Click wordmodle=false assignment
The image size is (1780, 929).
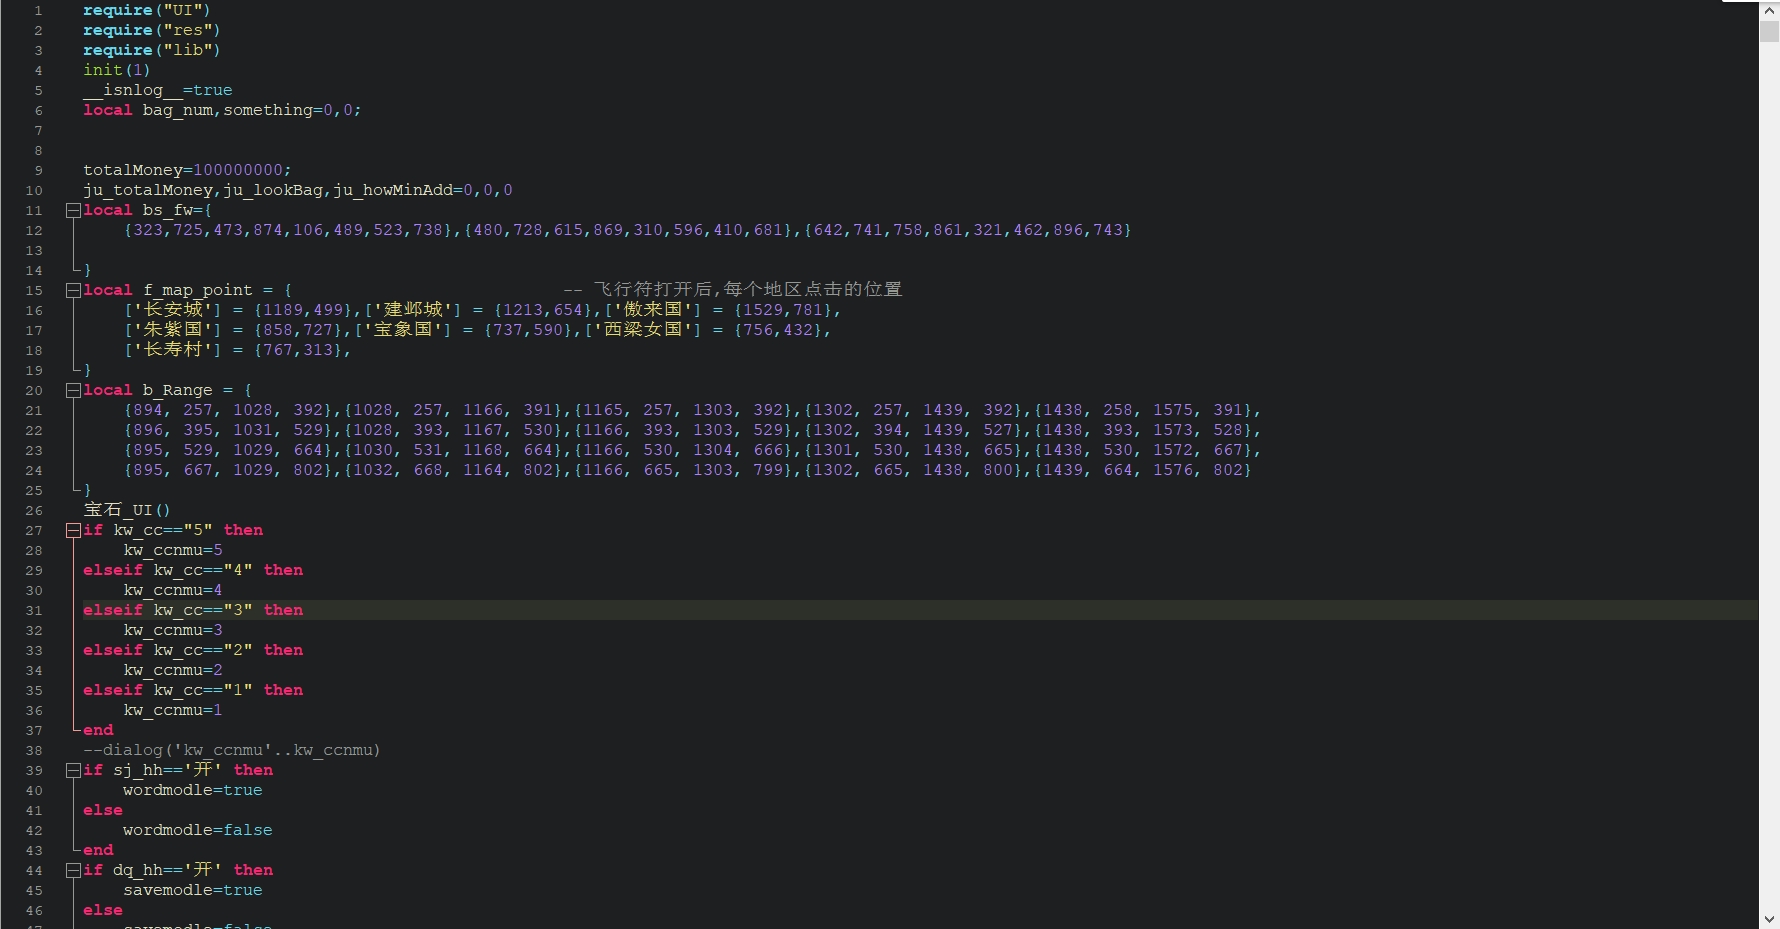coord(198,830)
